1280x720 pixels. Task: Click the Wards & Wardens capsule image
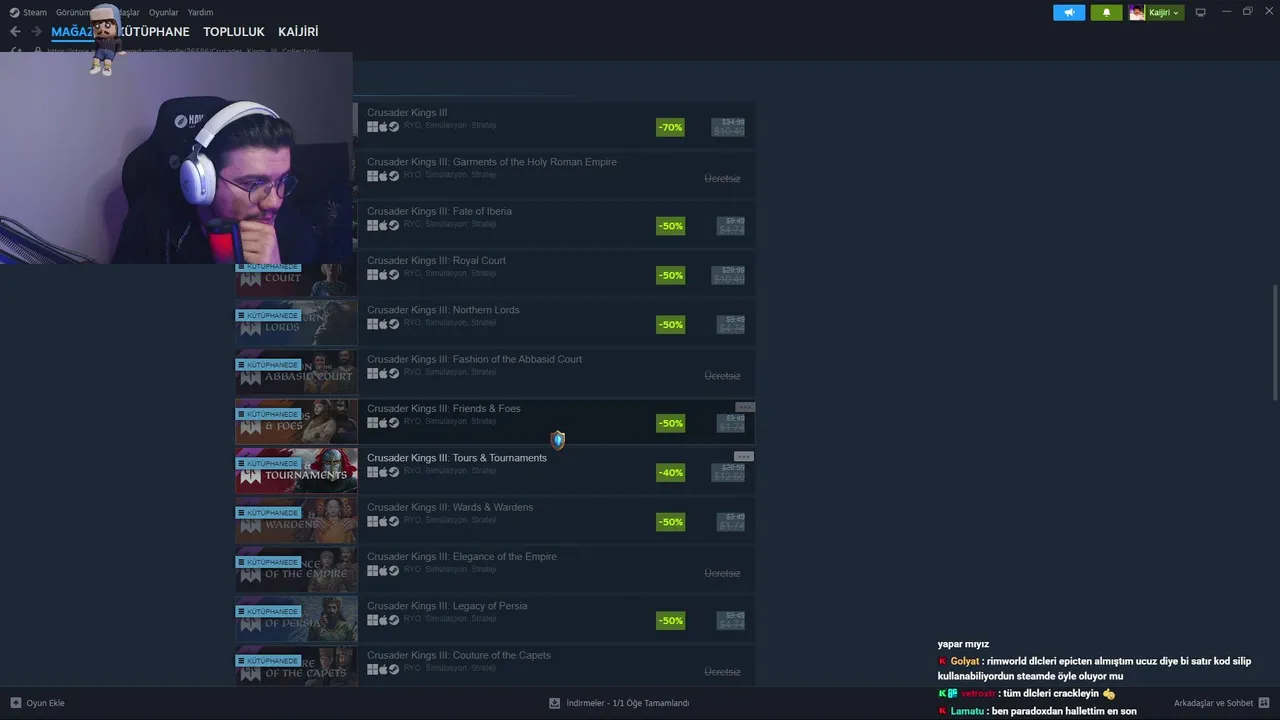[296, 519]
